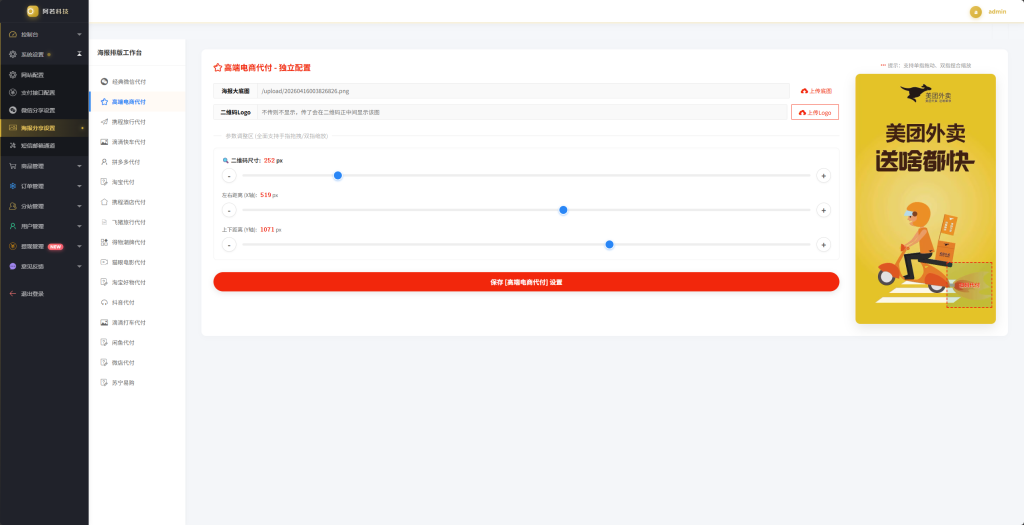1024x525 pixels.
Task: Click the 高端电商代付 heading star icon
Action: point(218,67)
